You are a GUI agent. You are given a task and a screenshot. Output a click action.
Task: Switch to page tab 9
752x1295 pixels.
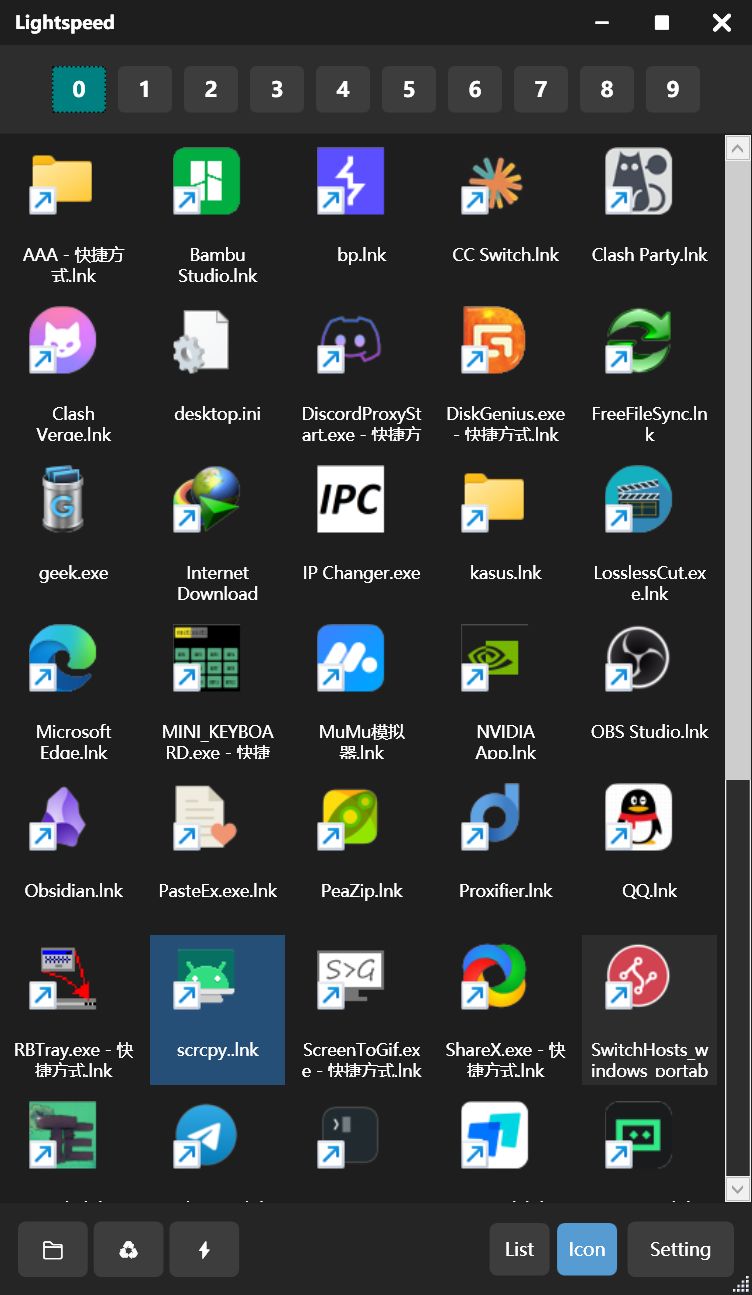672,90
